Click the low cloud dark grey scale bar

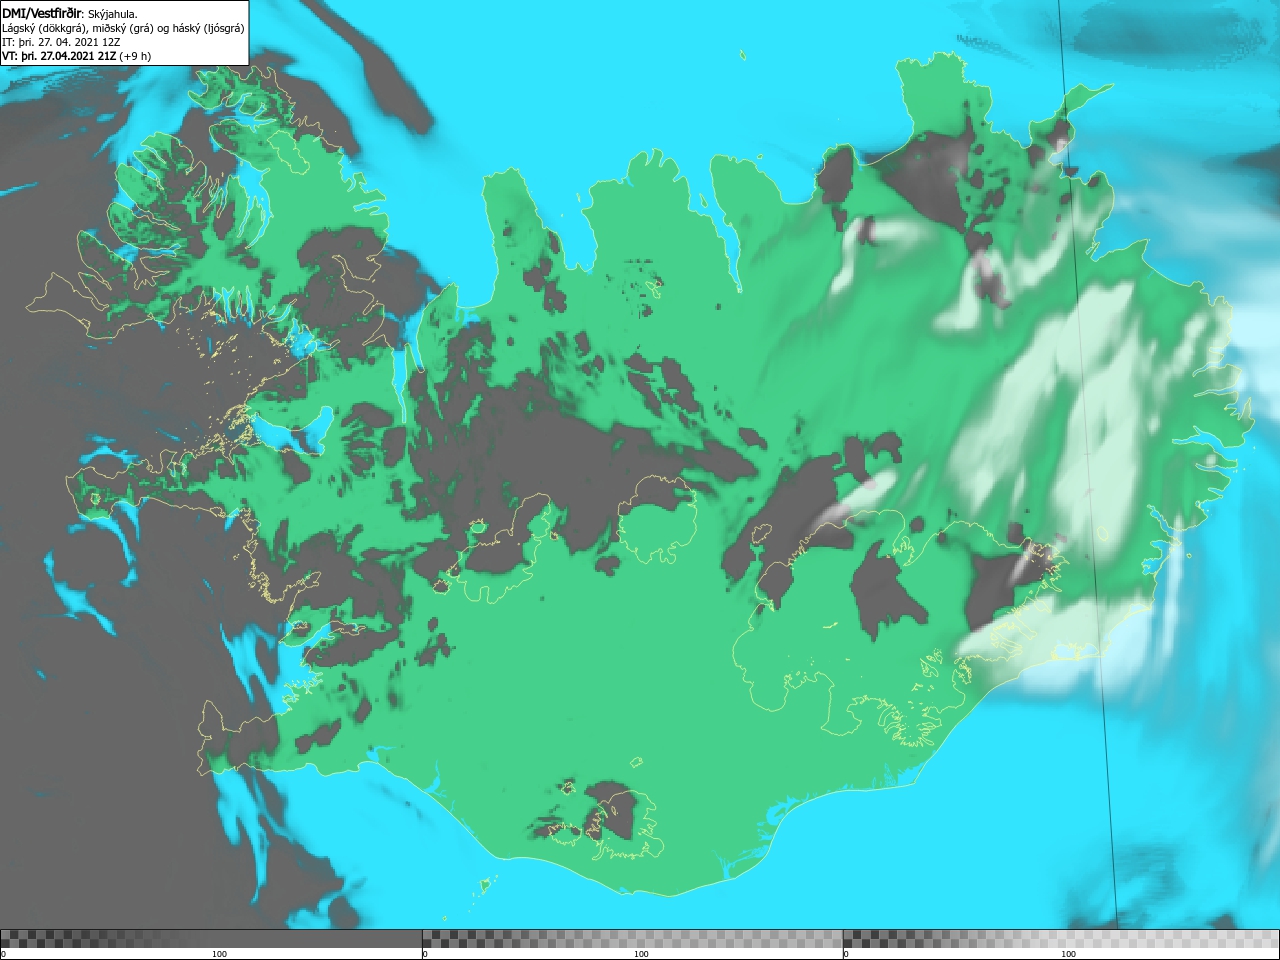tap(211, 939)
